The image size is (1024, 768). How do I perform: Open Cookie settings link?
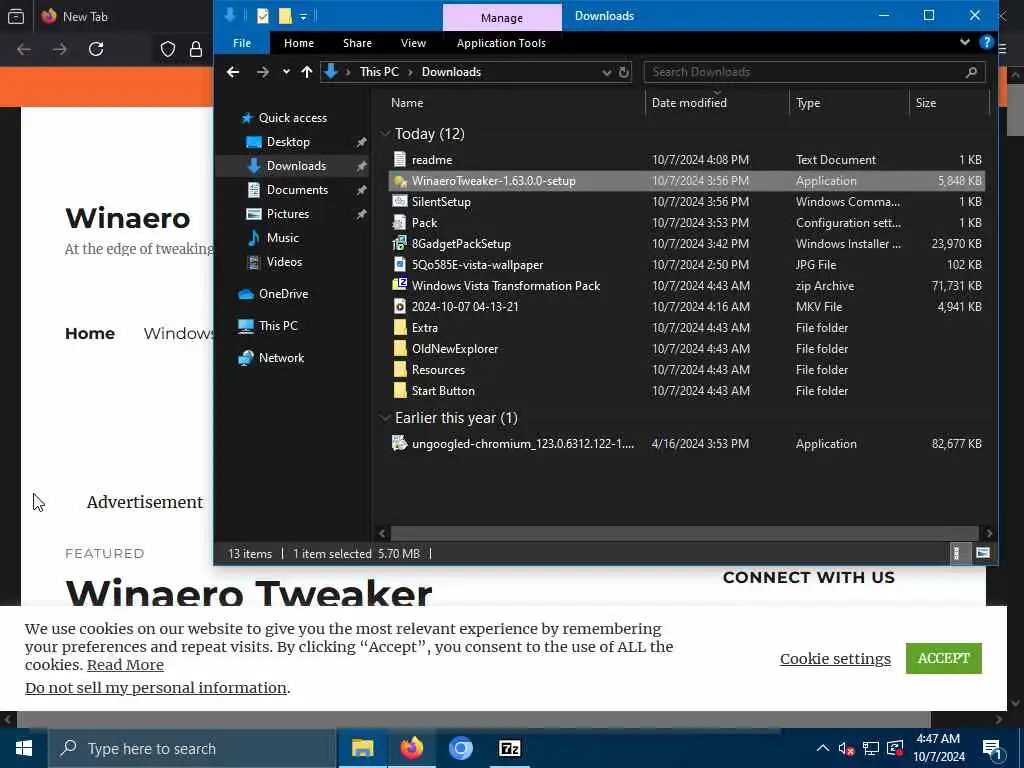pyautogui.click(x=835, y=659)
